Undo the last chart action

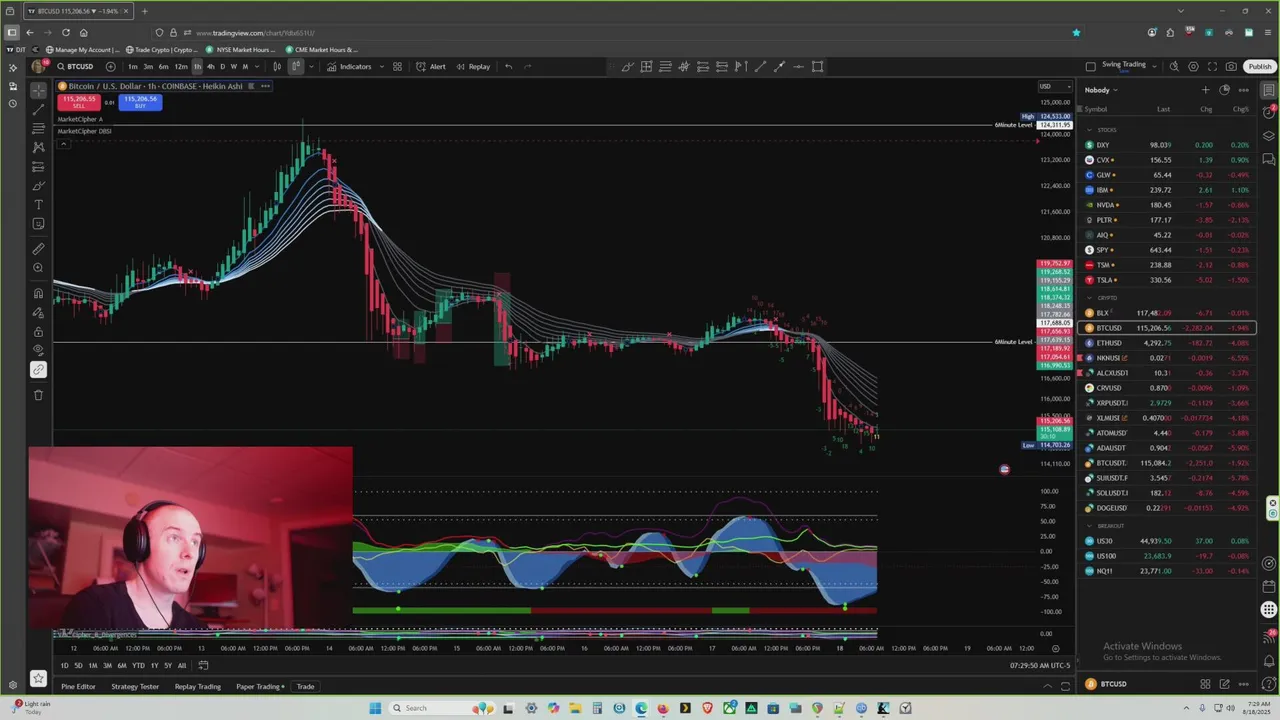(508, 67)
